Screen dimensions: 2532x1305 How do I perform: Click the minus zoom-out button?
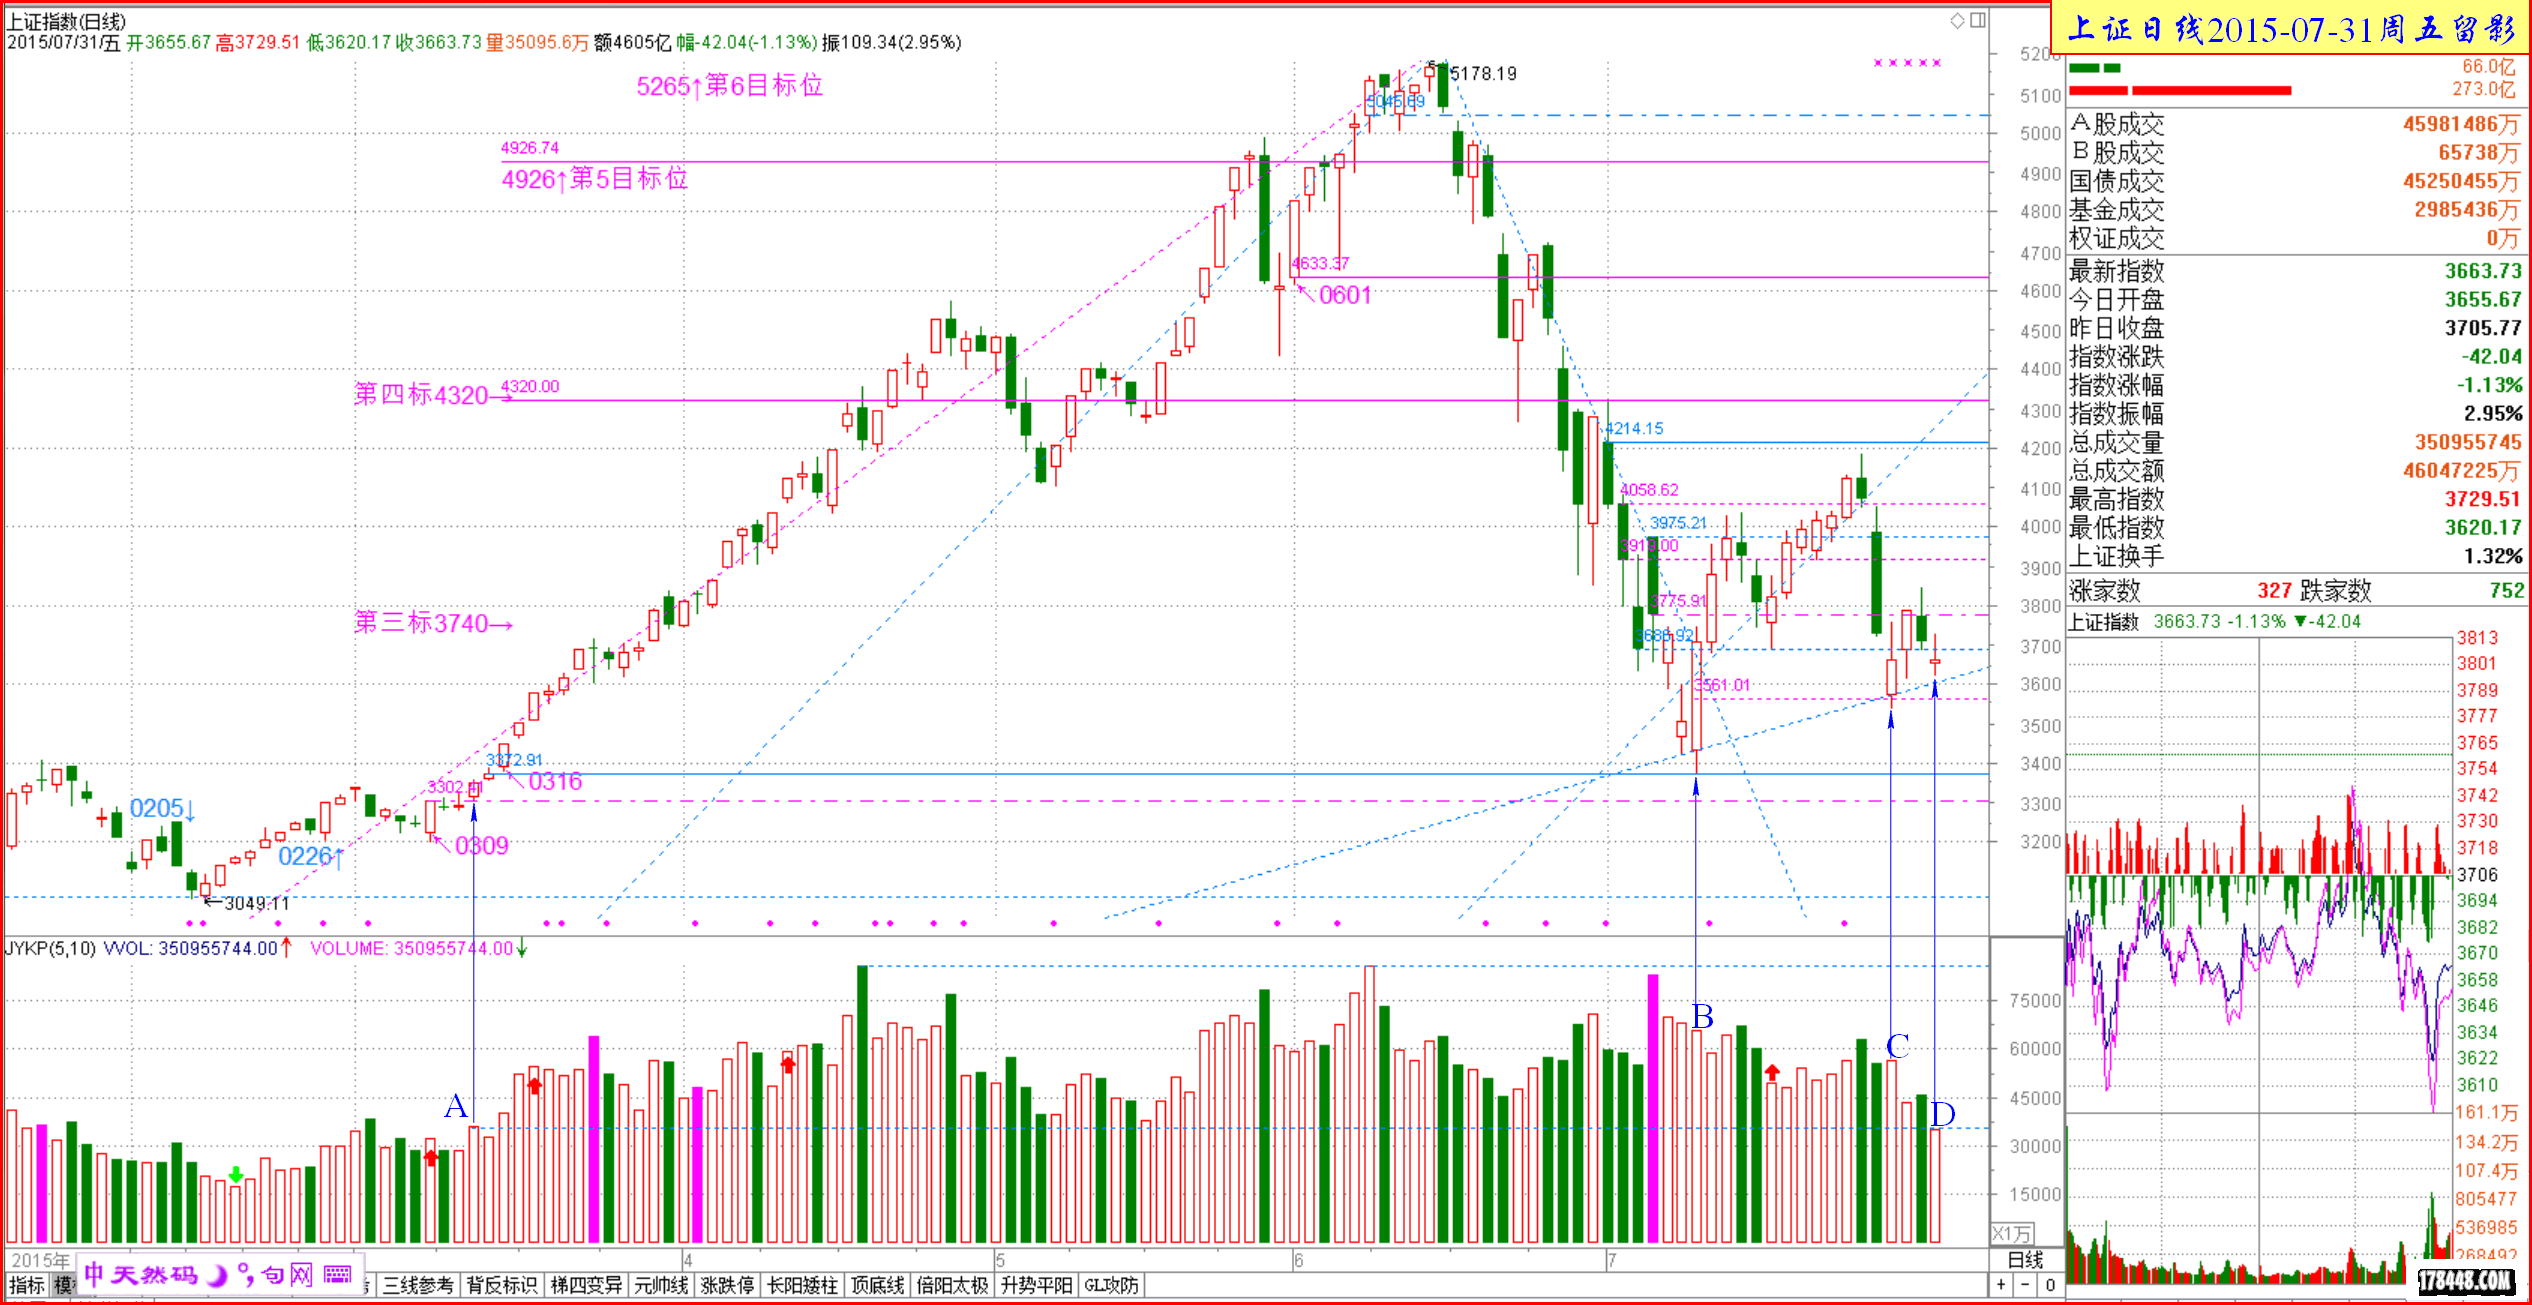coord(2025,1285)
